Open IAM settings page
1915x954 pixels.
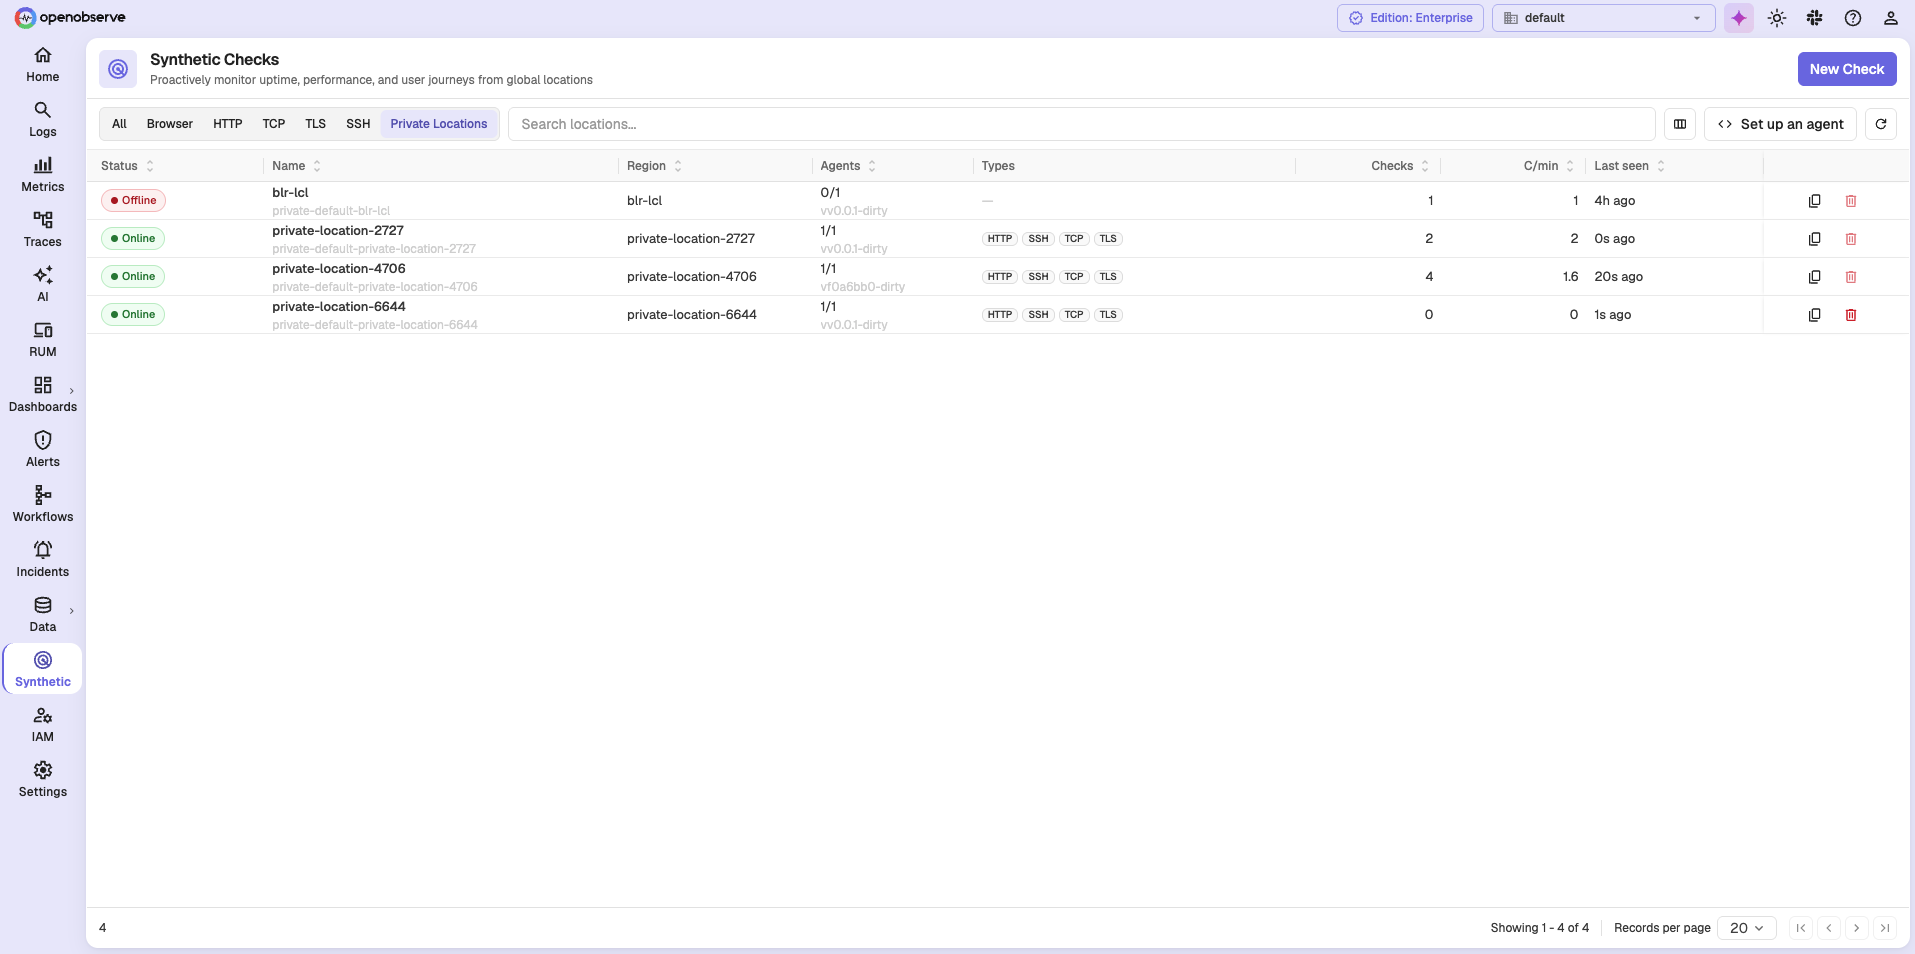43,725
